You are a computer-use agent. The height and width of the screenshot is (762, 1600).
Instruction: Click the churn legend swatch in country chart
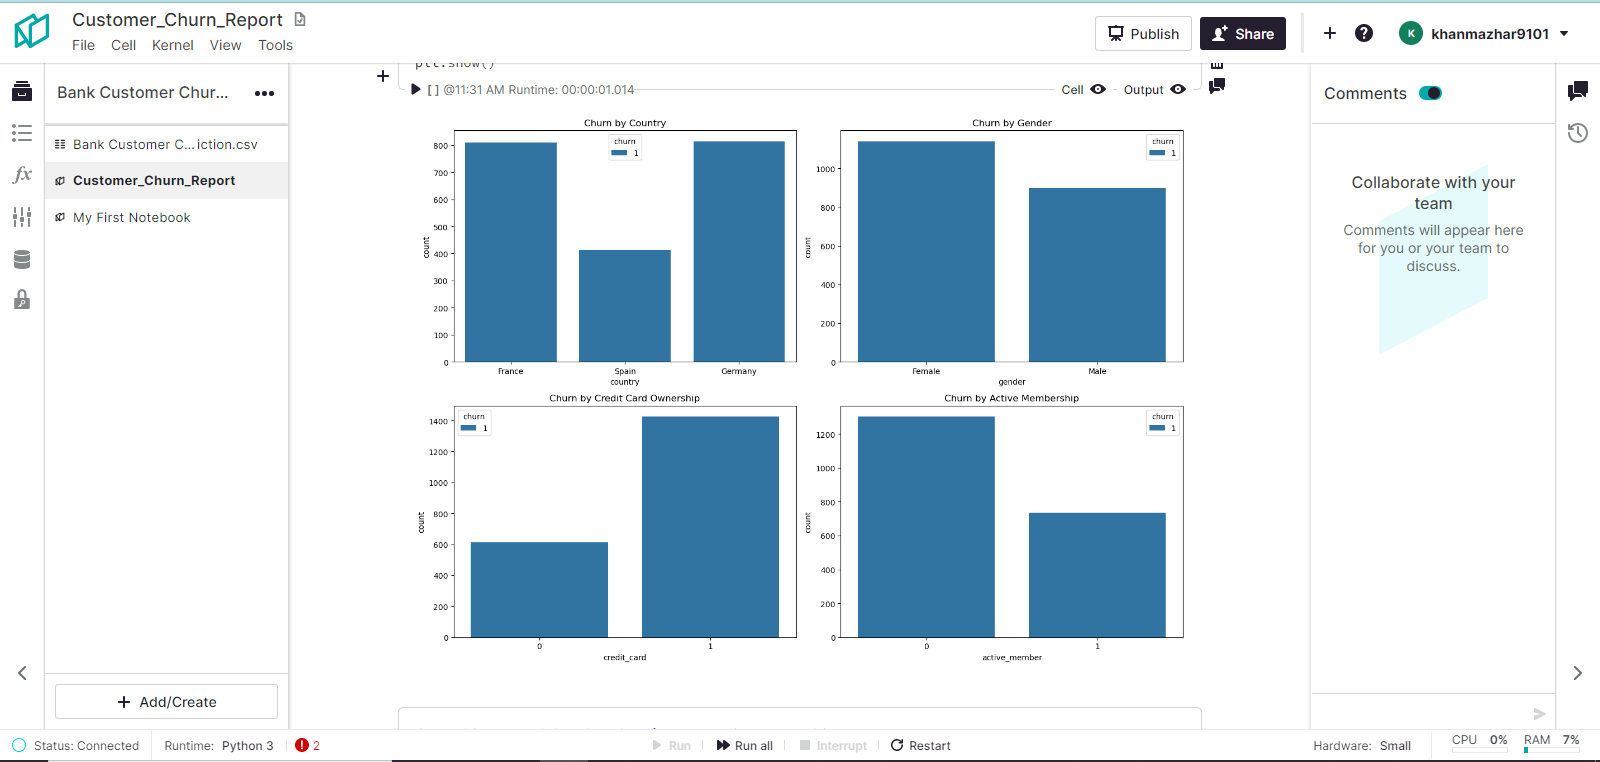(620, 153)
